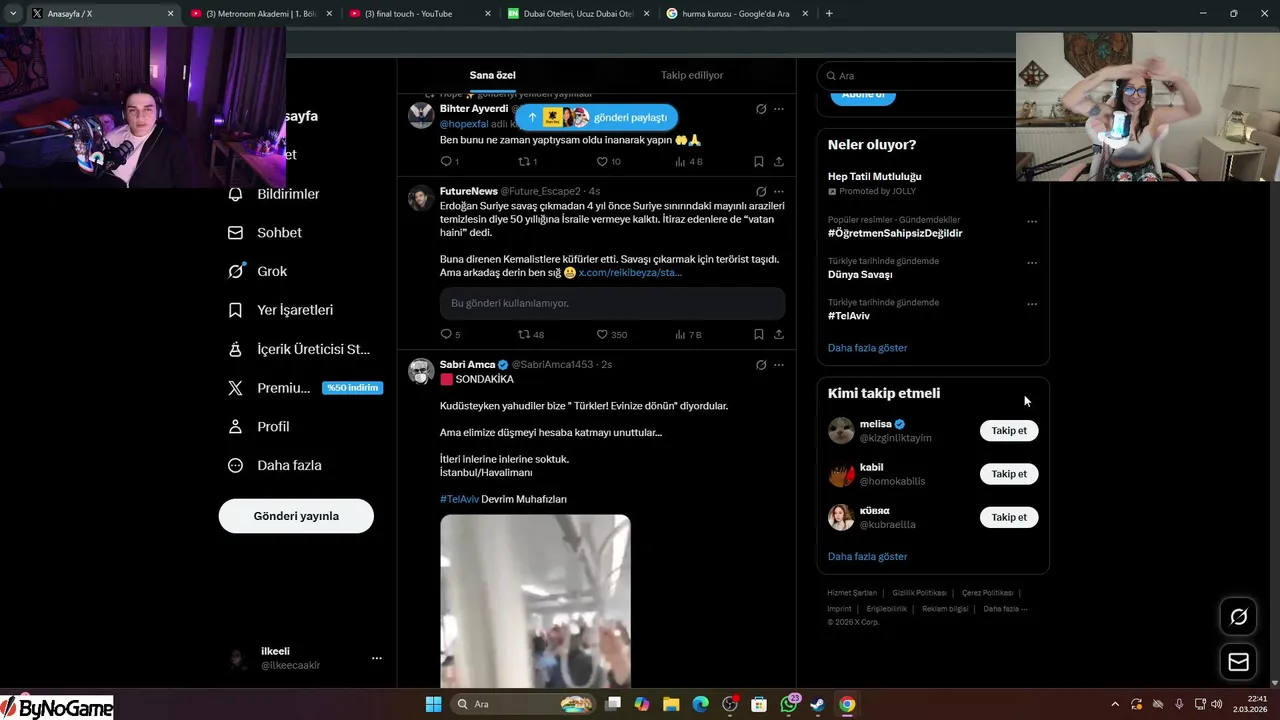Follow кüвяα with Takip et
Viewport: 1280px width, 720px height.
1009,517
